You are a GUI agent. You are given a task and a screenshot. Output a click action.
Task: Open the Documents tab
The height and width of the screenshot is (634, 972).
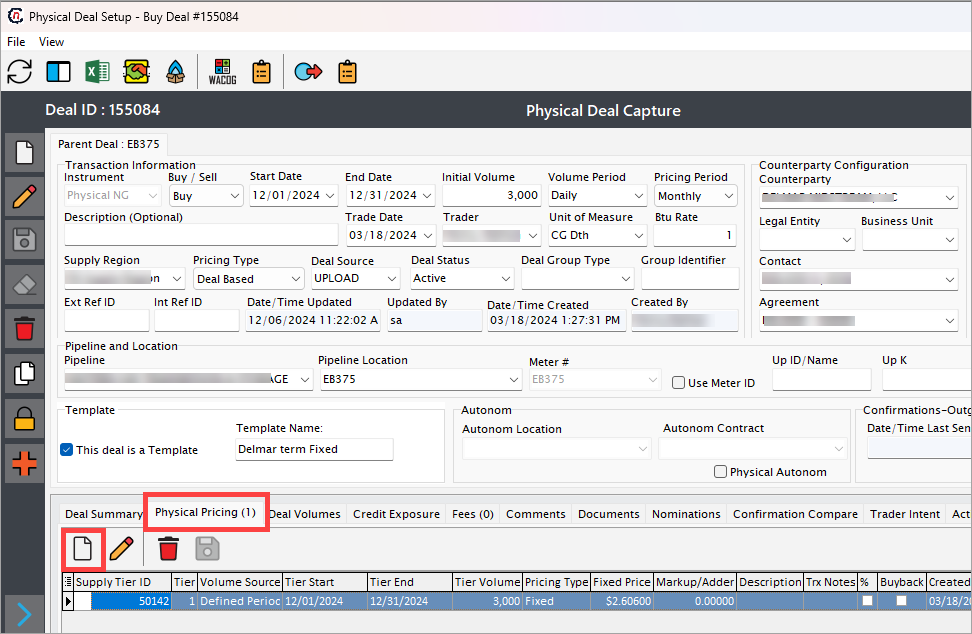[x=609, y=514]
